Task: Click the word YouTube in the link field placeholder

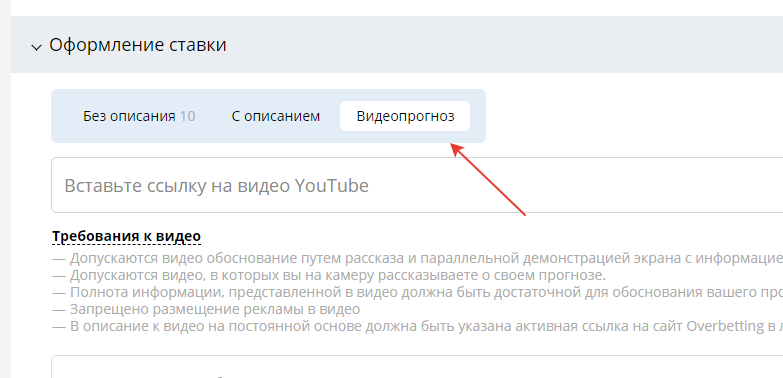Action: point(332,186)
